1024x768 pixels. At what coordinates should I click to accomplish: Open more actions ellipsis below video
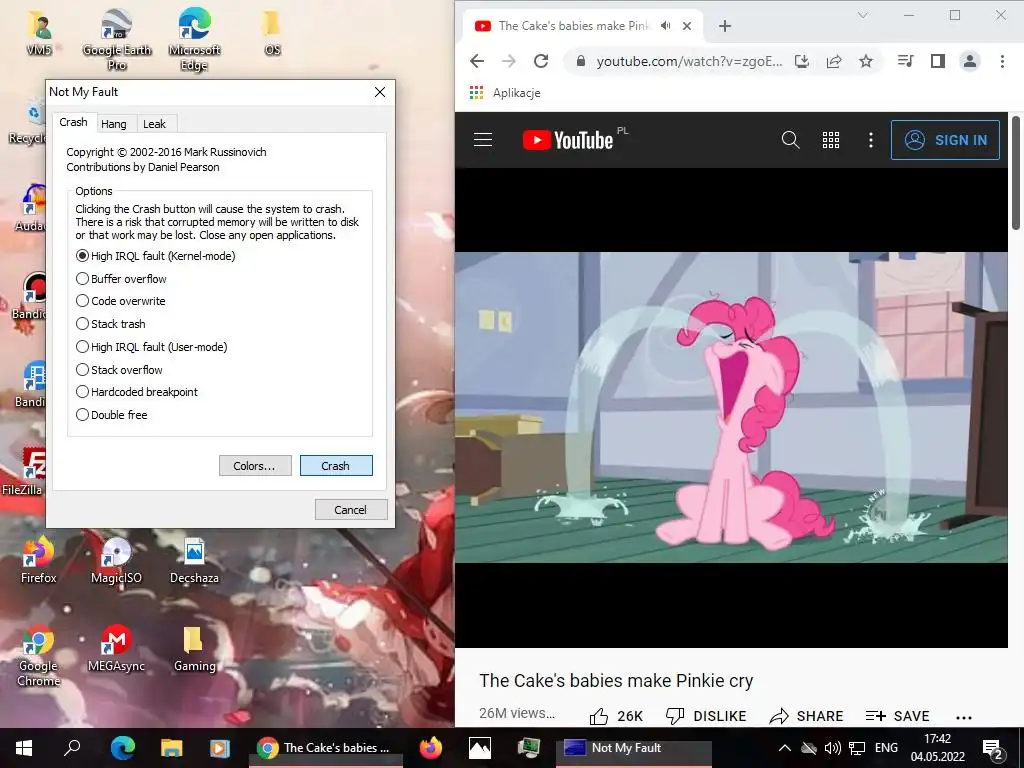pyautogui.click(x=964, y=717)
